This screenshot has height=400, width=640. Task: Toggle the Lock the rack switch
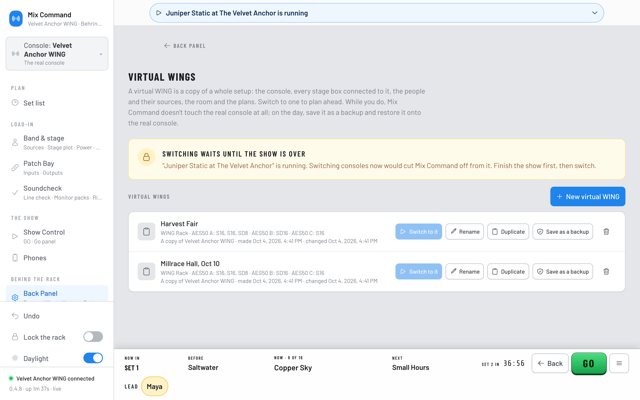(93, 337)
